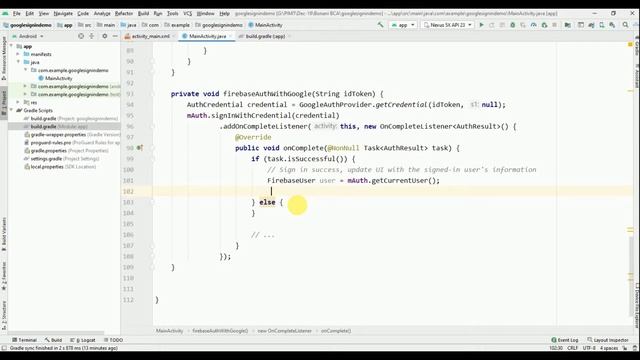The height and width of the screenshot is (360, 640).
Task: Select build.gradle (Module: app) in tree
Action: coord(59,127)
